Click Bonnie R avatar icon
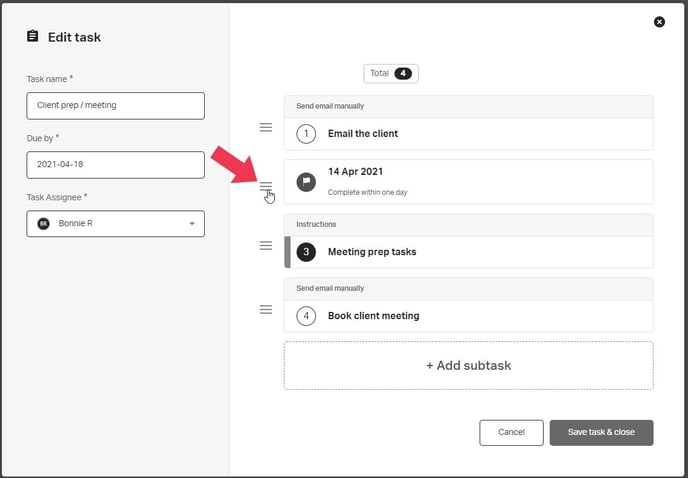This screenshot has height=479, width=688. click(x=43, y=224)
